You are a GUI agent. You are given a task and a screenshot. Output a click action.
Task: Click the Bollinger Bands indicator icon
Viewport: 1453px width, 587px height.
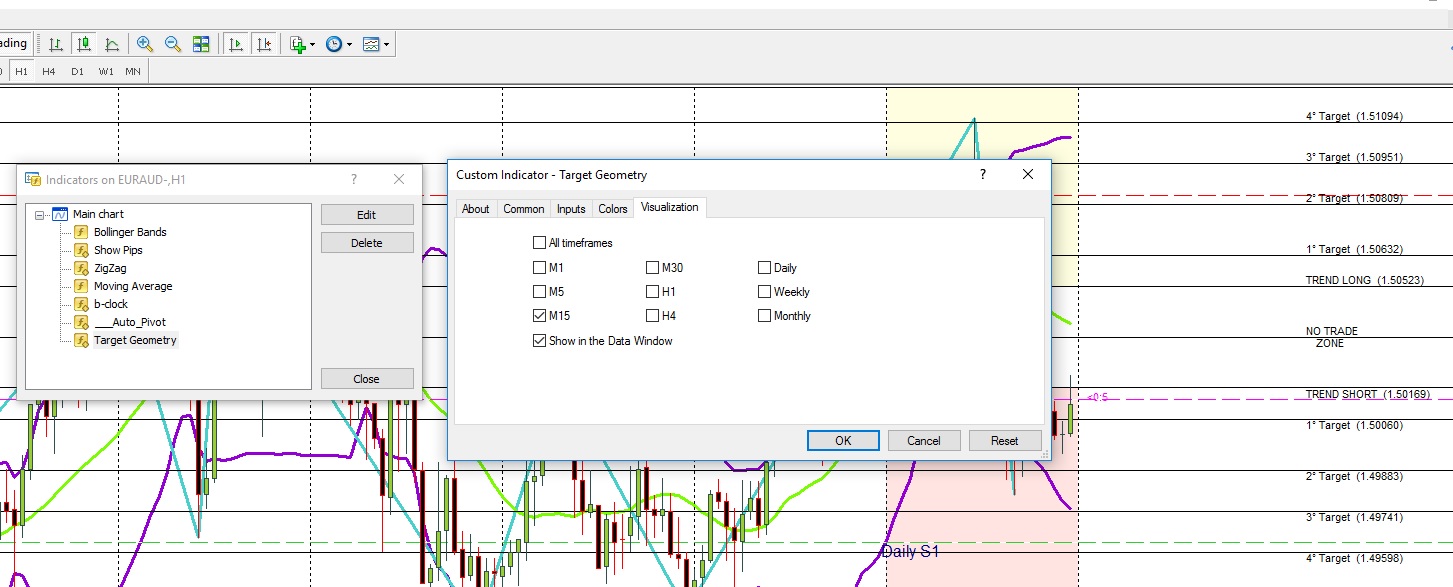pos(82,232)
